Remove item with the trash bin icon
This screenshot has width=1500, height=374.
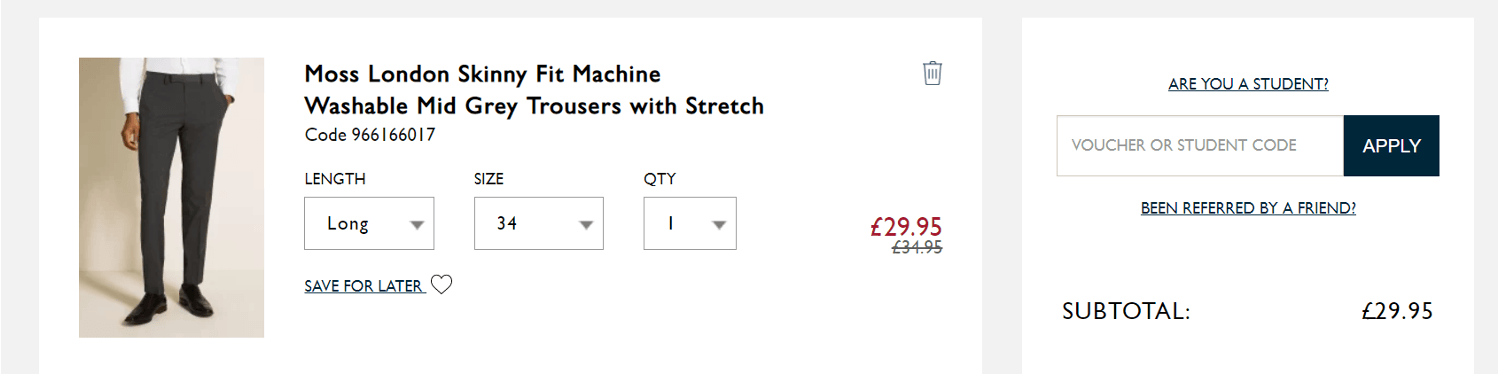point(932,73)
